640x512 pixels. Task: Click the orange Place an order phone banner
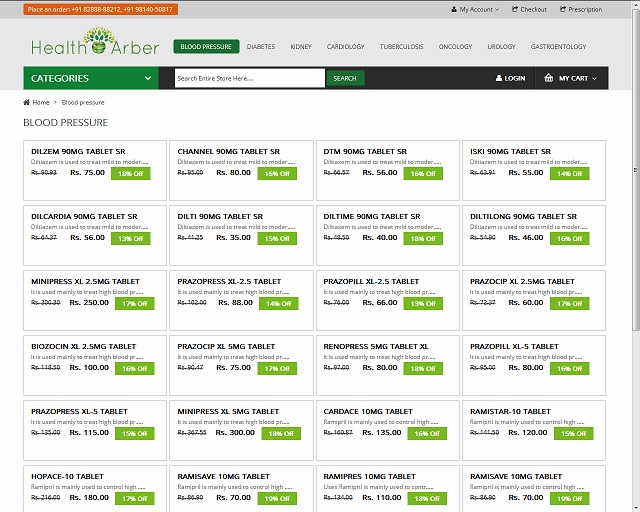click(100, 9)
